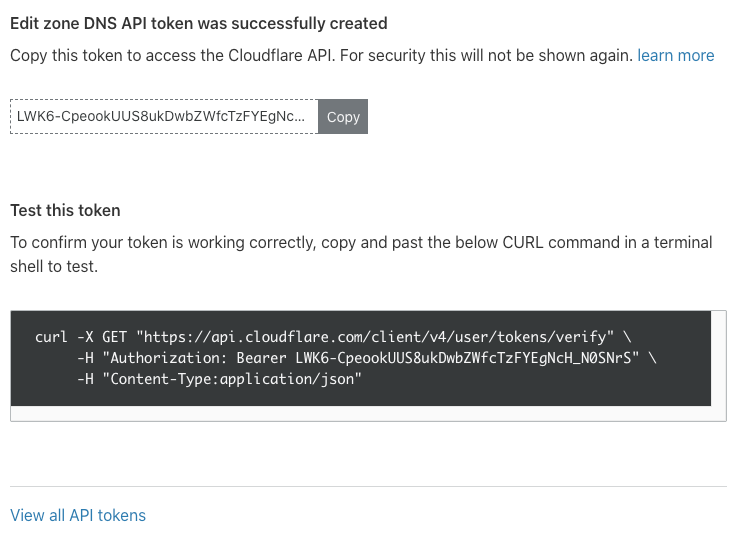Click the horizontal divider above View all tokens

click(368, 487)
